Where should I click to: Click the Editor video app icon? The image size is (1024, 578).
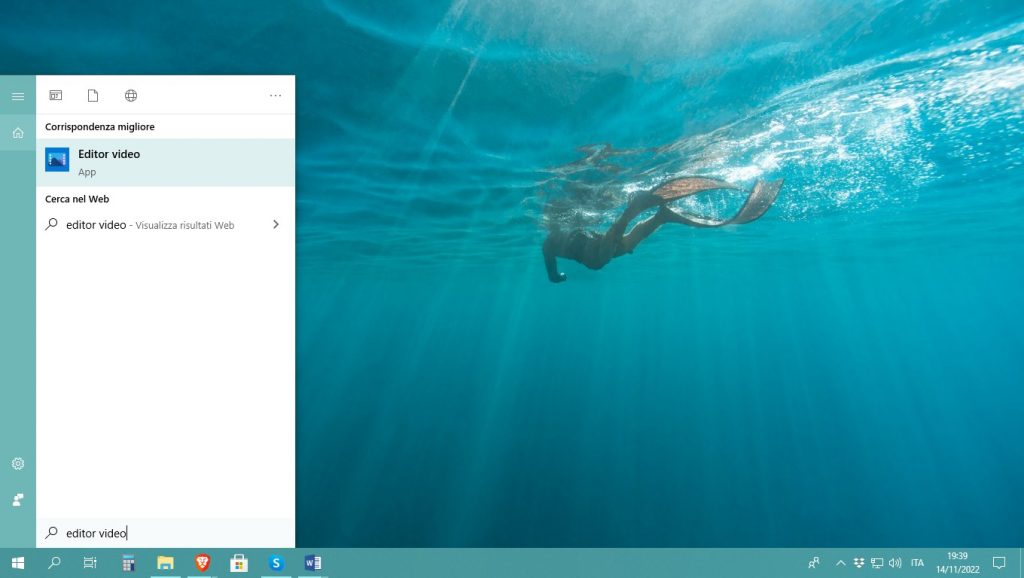pos(57,160)
